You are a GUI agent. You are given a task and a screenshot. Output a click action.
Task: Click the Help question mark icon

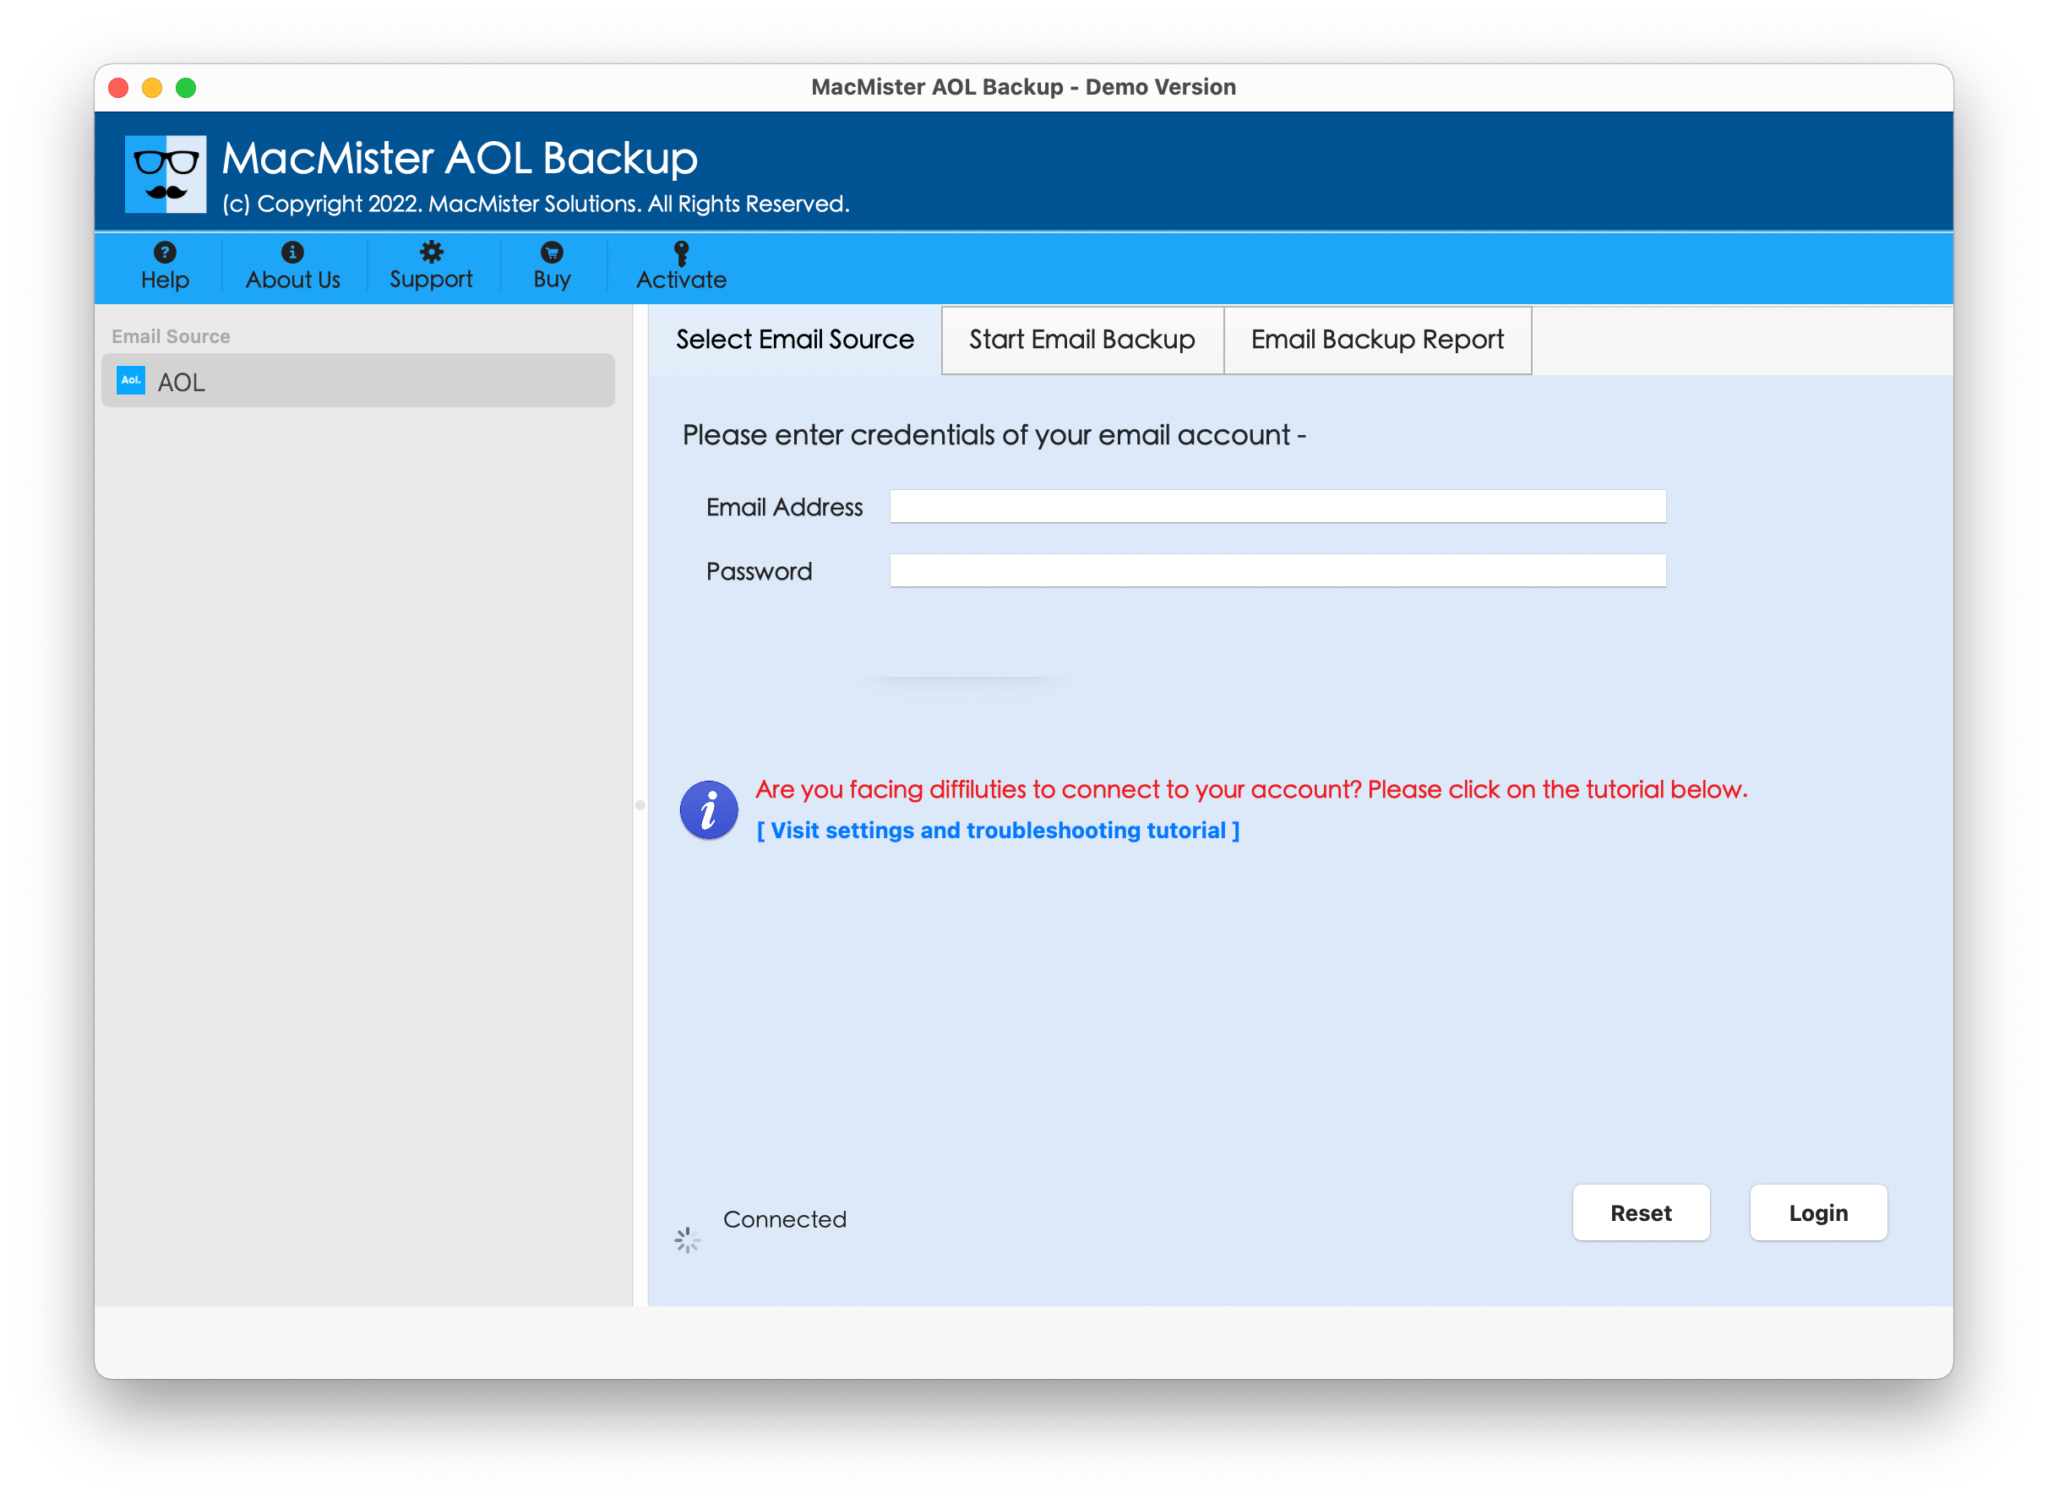(164, 252)
